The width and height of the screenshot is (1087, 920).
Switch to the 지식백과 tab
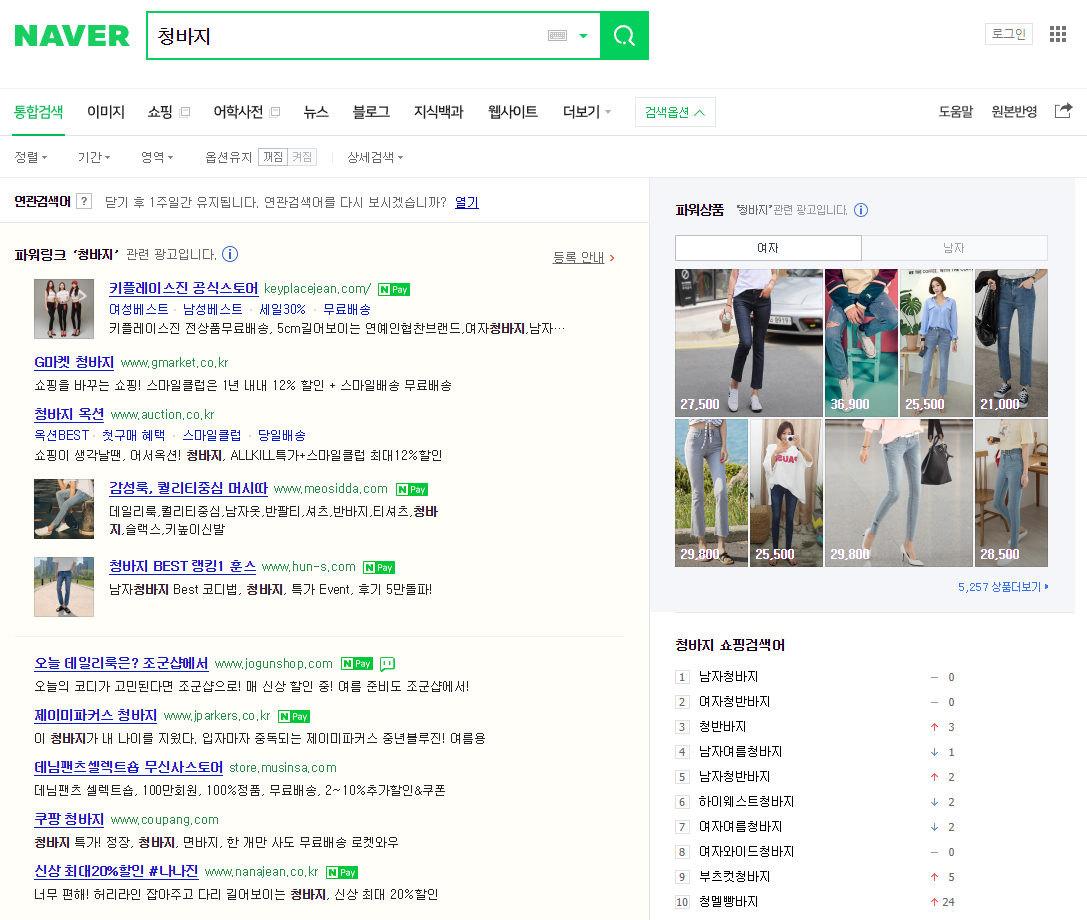click(439, 112)
